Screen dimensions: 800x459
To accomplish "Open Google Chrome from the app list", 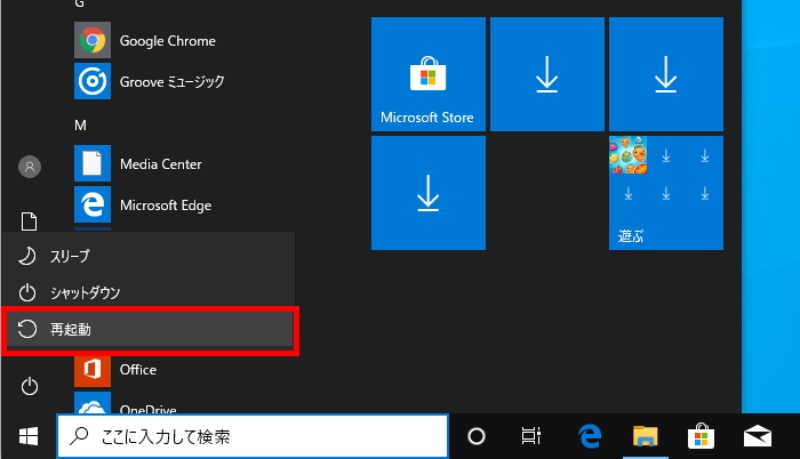I will tap(166, 41).
